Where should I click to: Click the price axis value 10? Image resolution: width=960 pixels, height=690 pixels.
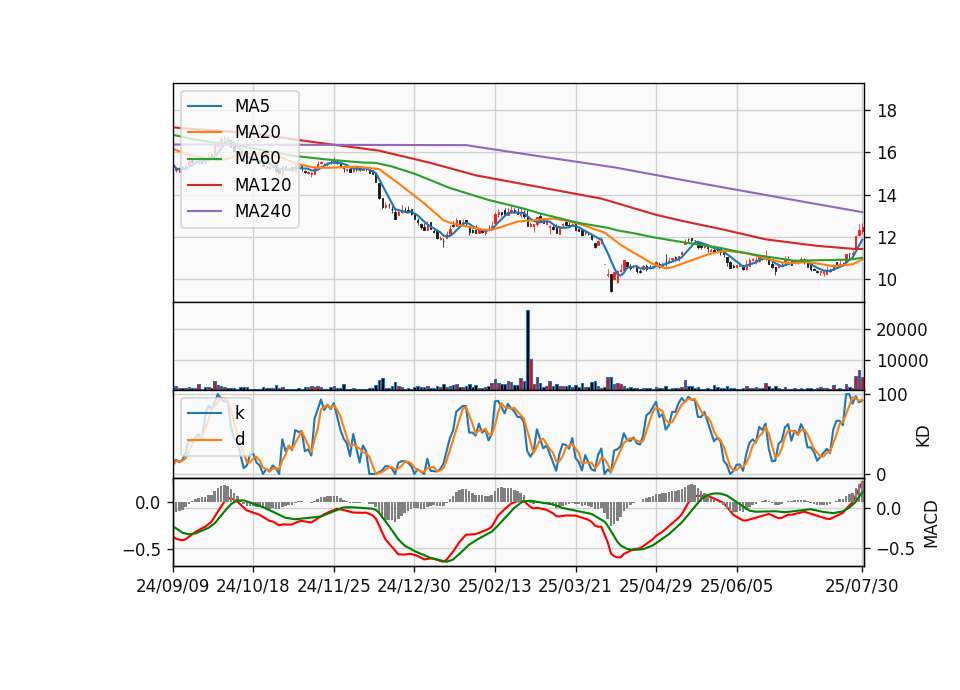[887, 280]
